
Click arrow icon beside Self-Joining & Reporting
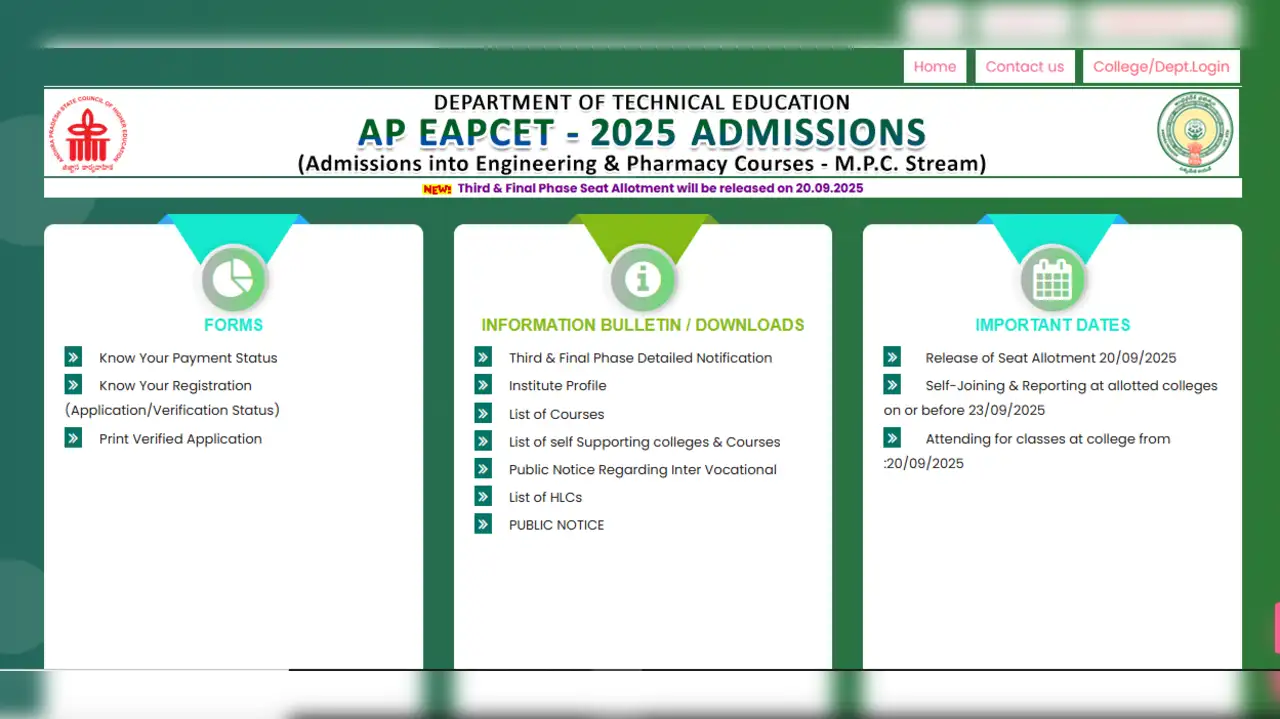(892, 385)
